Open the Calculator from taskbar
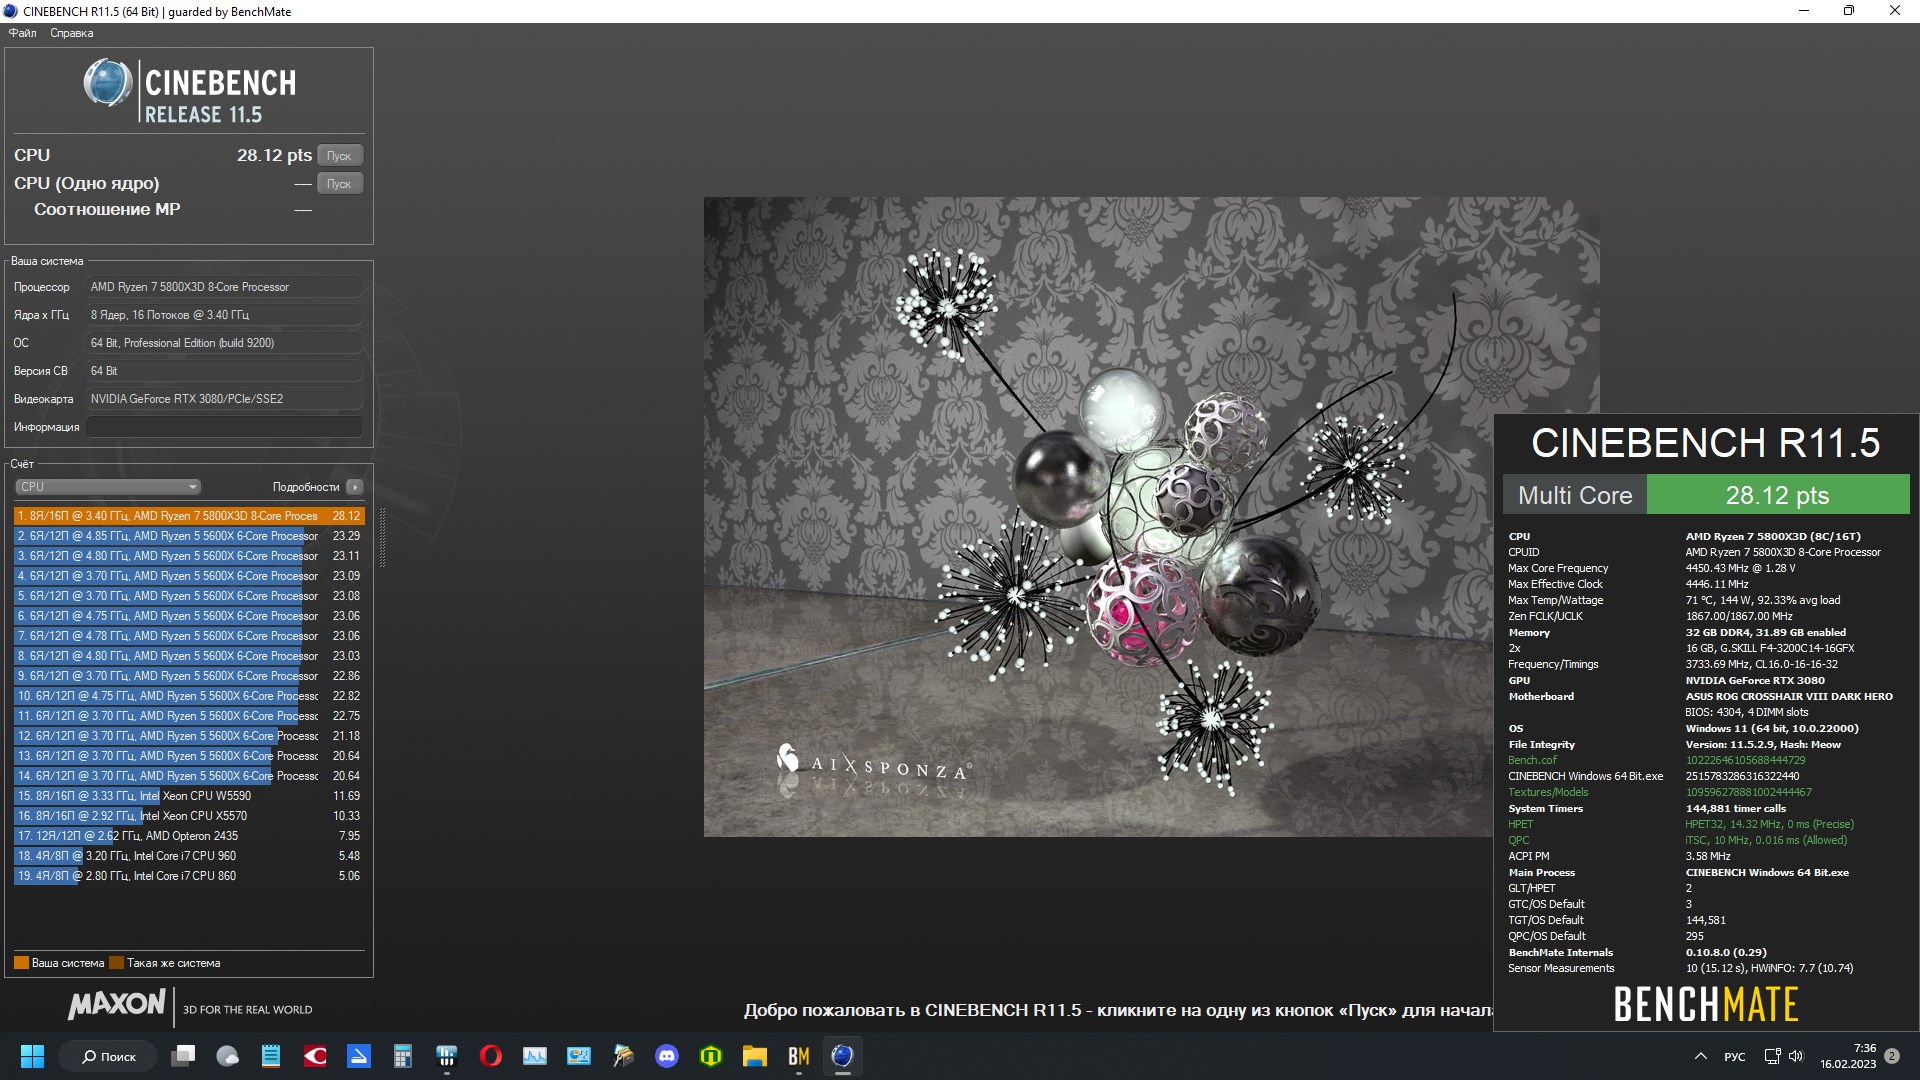1920x1080 pixels. pyautogui.click(x=403, y=1056)
